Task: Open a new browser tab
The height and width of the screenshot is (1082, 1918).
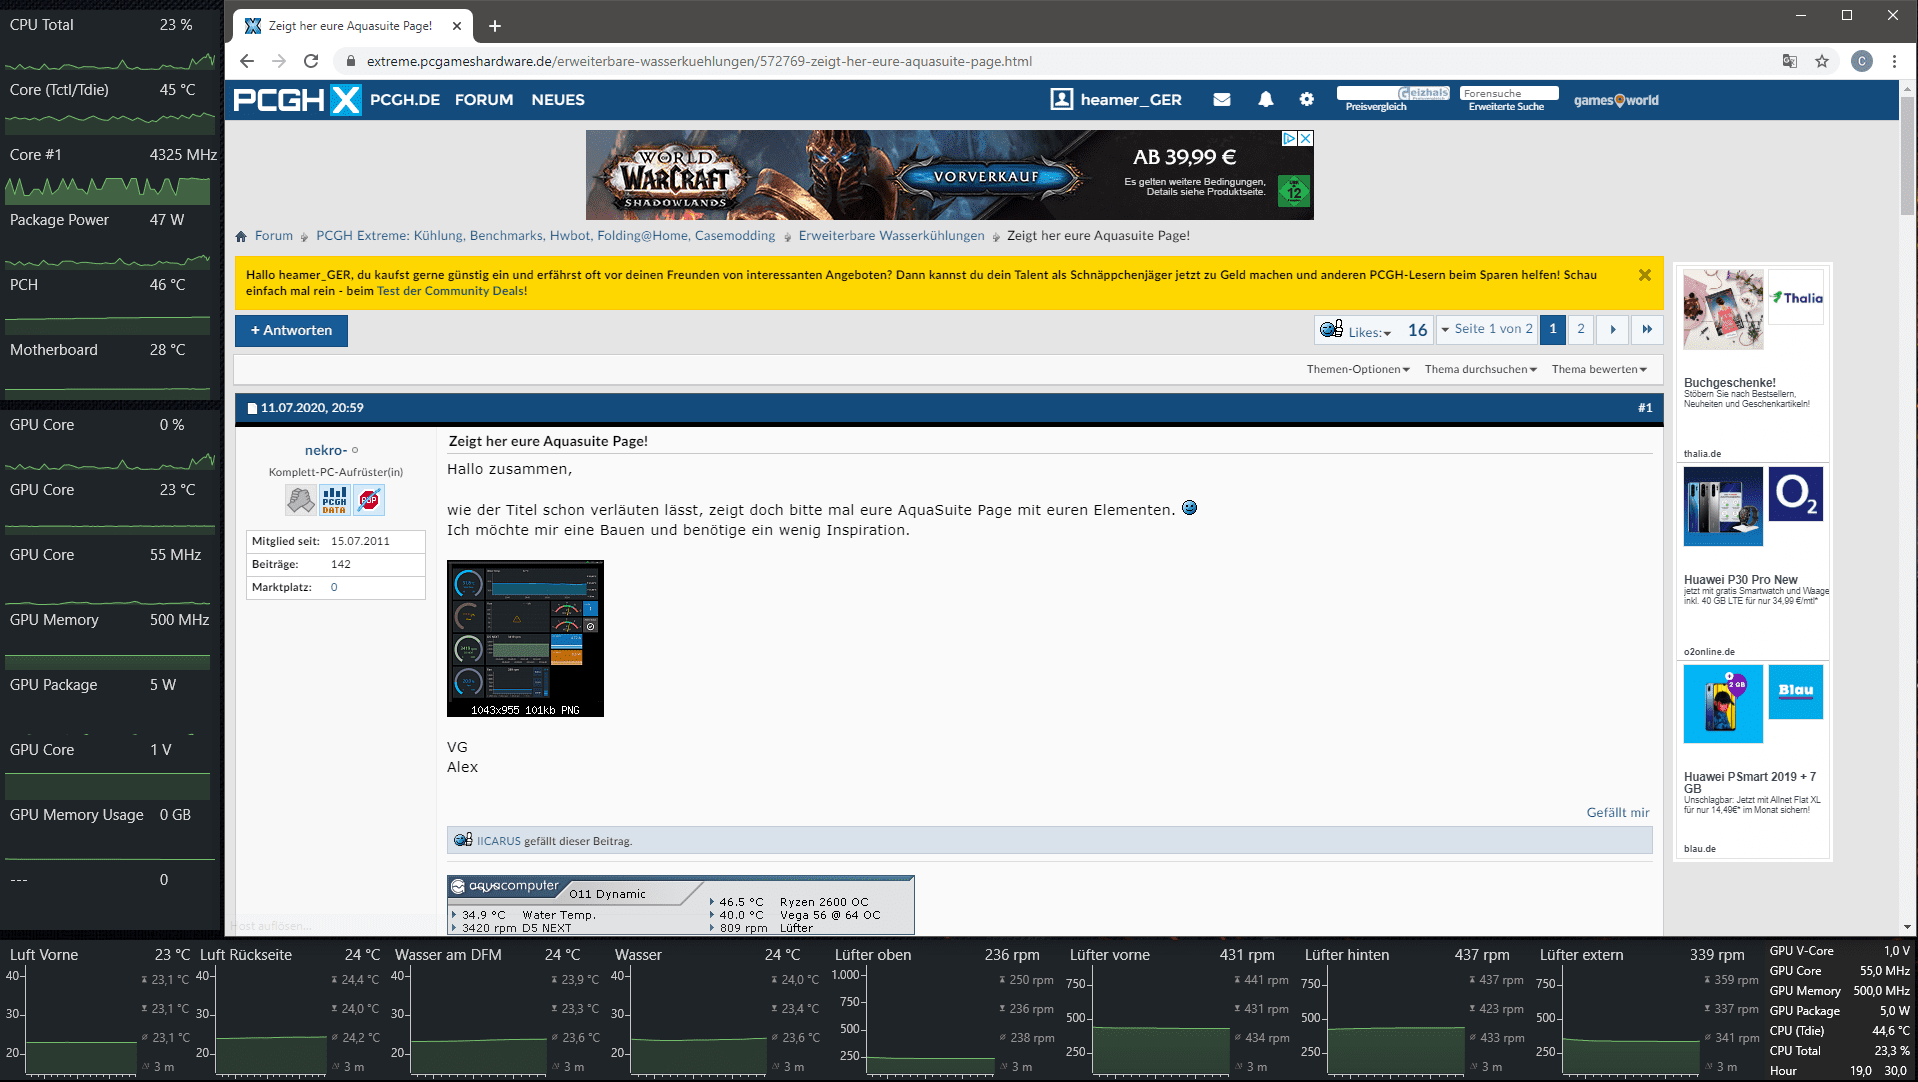Action: click(x=494, y=26)
